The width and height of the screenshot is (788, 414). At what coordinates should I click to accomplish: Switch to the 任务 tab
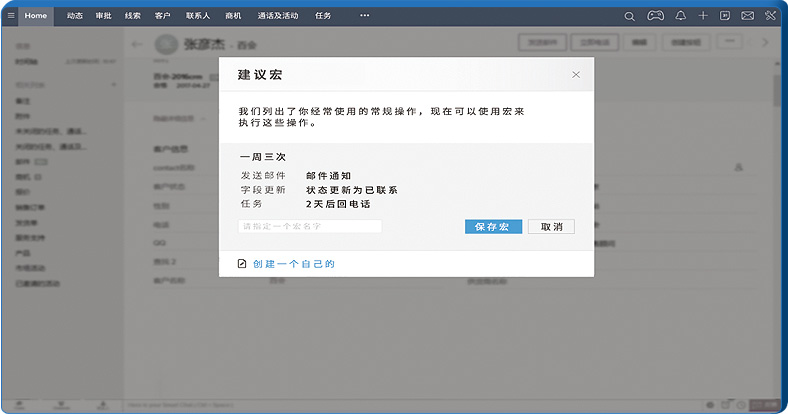323,16
